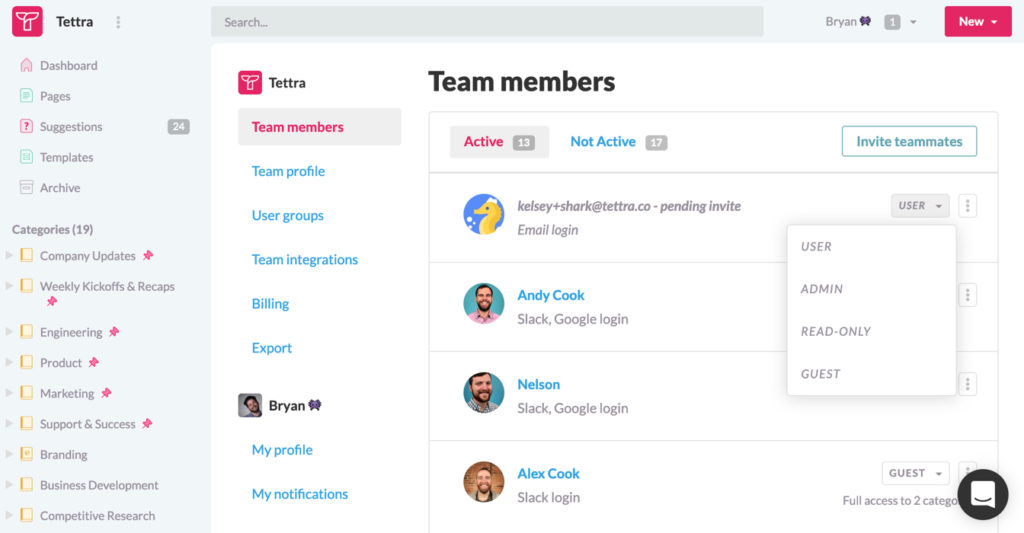Click the Invite teammates button
This screenshot has height=533, width=1024.
(x=908, y=142)
